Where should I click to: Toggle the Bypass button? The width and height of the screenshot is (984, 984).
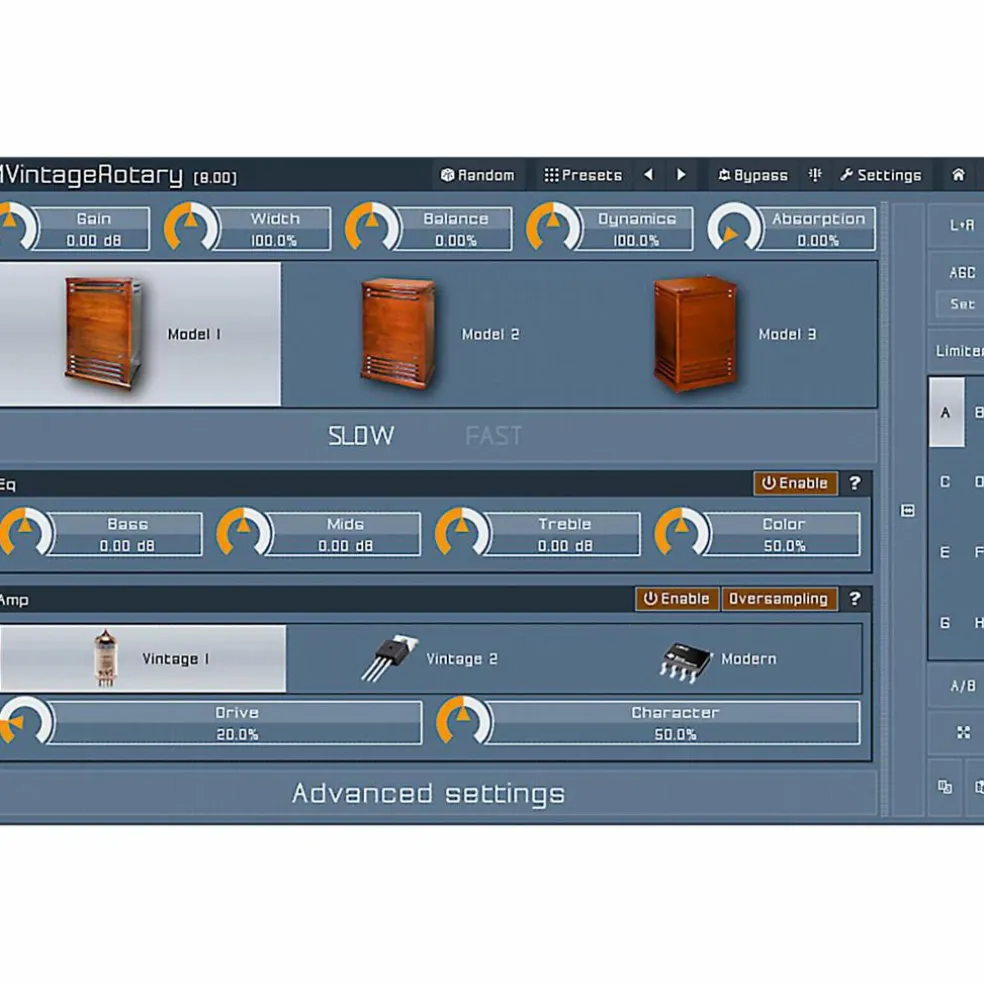point(752,175)
